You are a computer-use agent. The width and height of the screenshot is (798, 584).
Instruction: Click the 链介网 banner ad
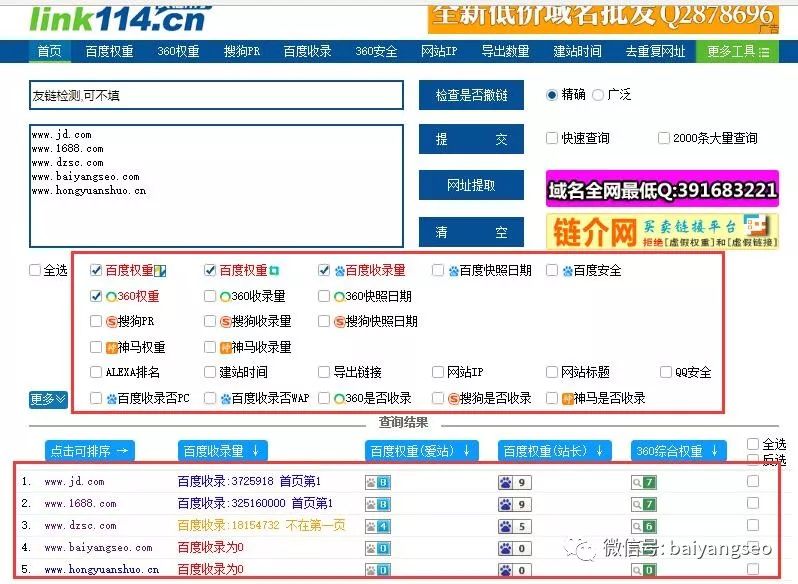pos(662,231)
